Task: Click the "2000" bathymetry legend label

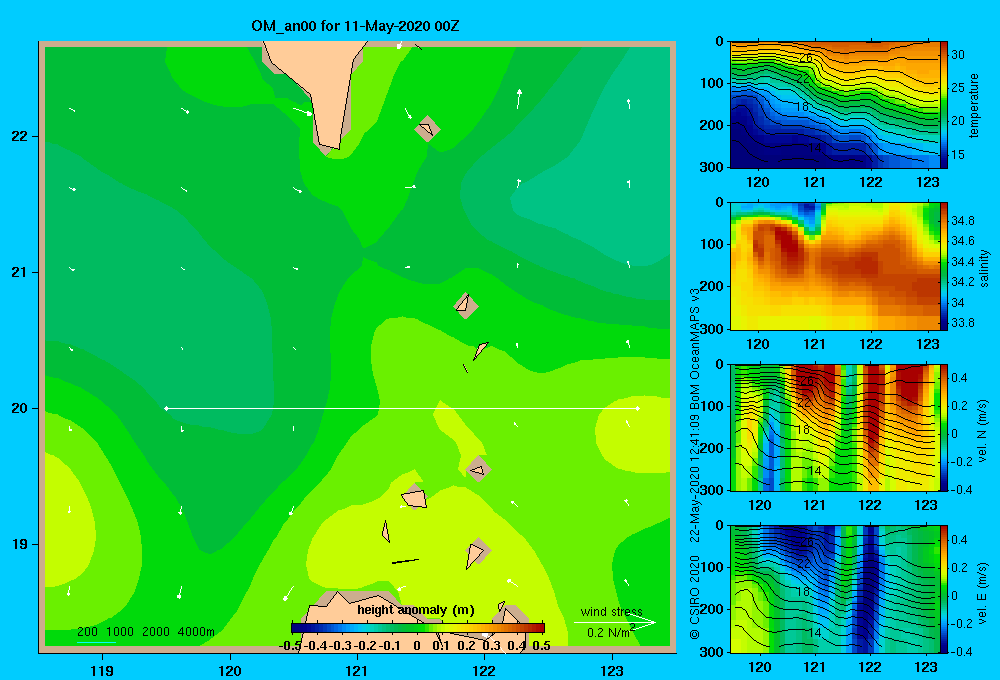Action: click(x=156, y=632)
